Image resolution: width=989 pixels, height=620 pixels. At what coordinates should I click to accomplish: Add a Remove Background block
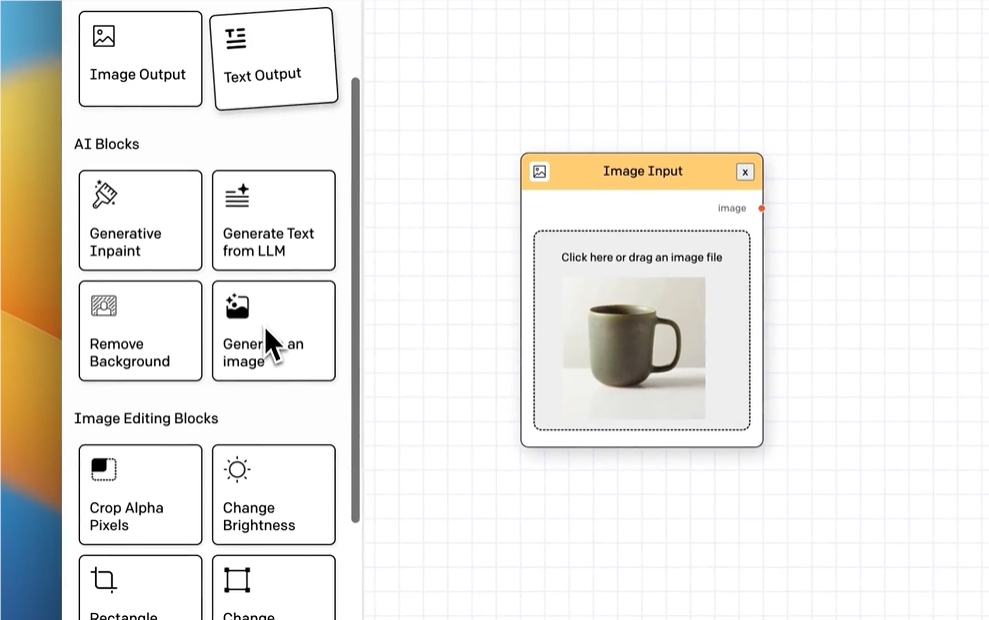(141, 330)
